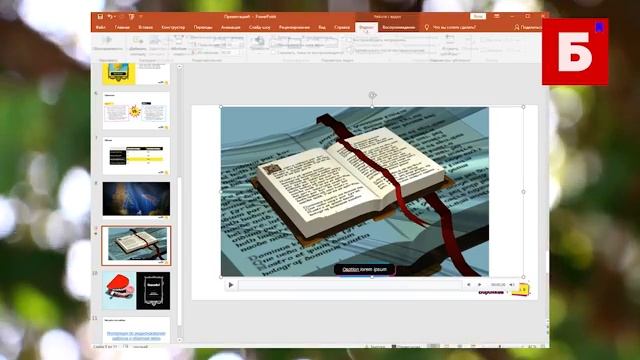Click the slide panel scroll down arrow

(x=180, y=340)
